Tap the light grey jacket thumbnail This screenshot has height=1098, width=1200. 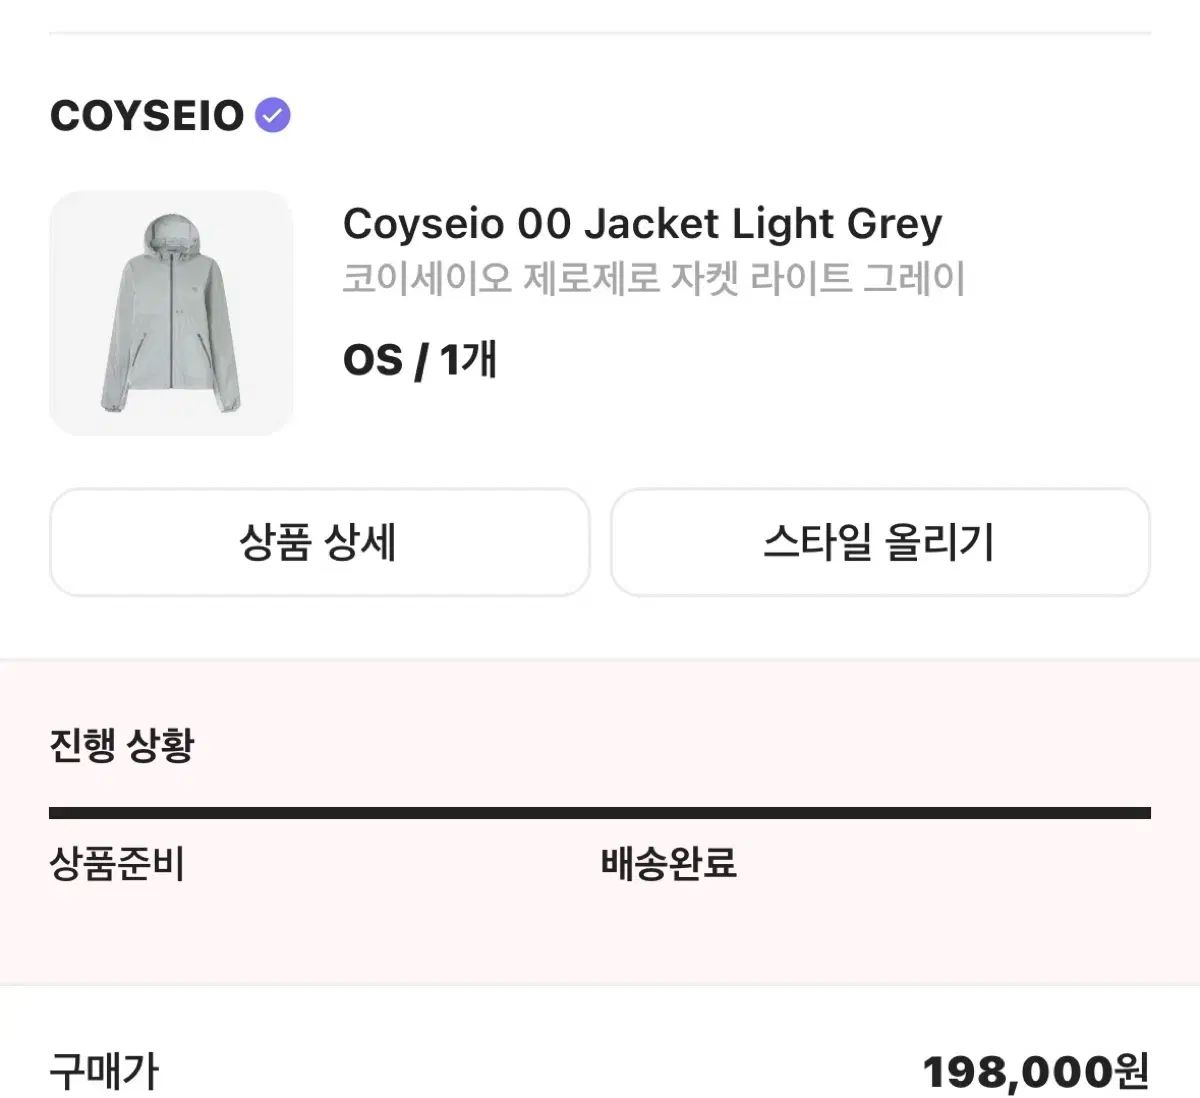coord(171,313)
